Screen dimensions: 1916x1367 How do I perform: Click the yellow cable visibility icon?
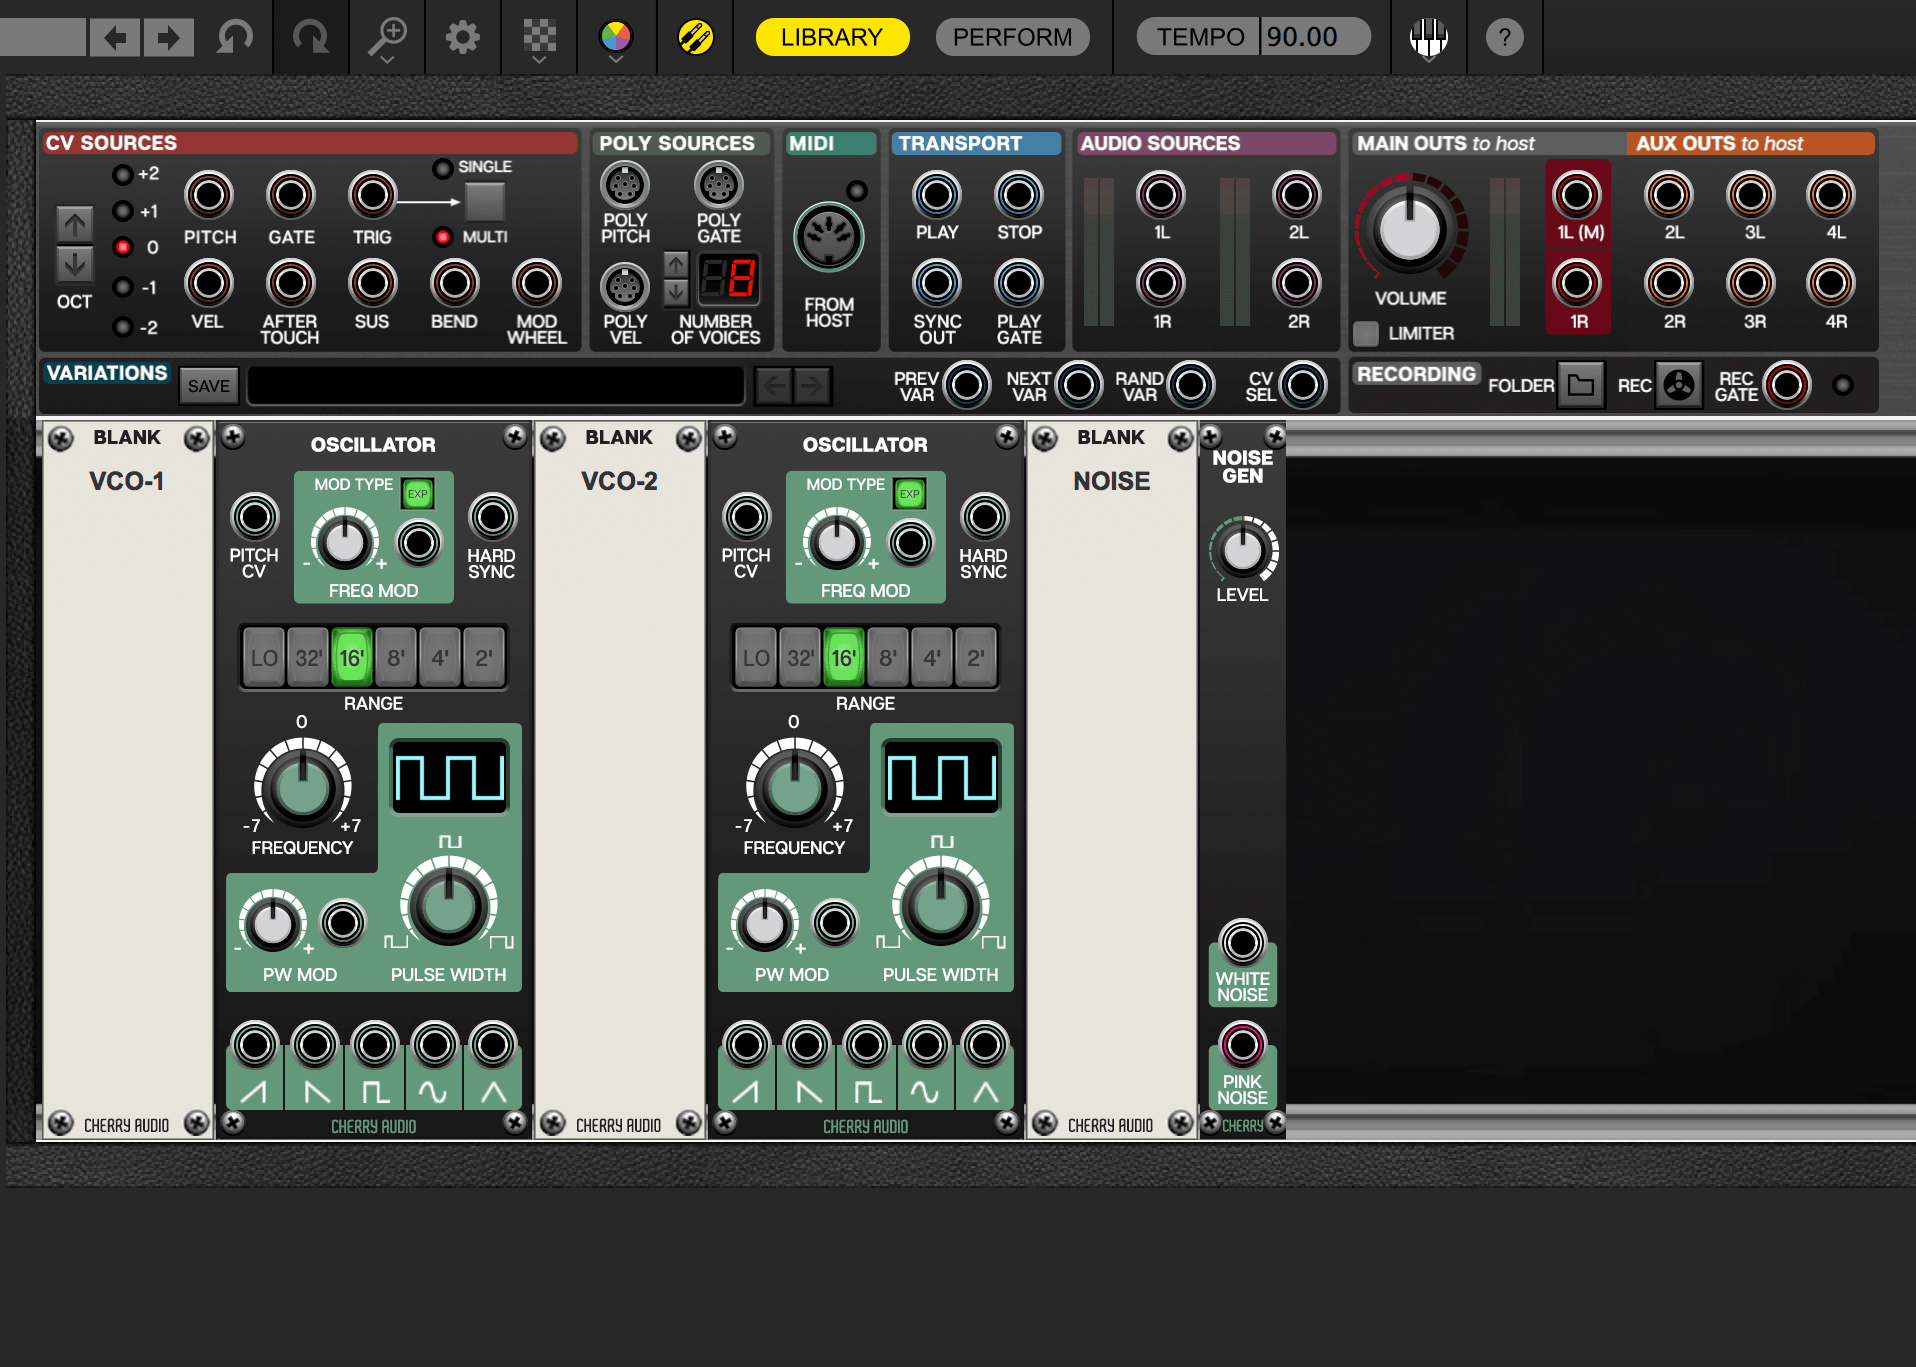point(695,37)
